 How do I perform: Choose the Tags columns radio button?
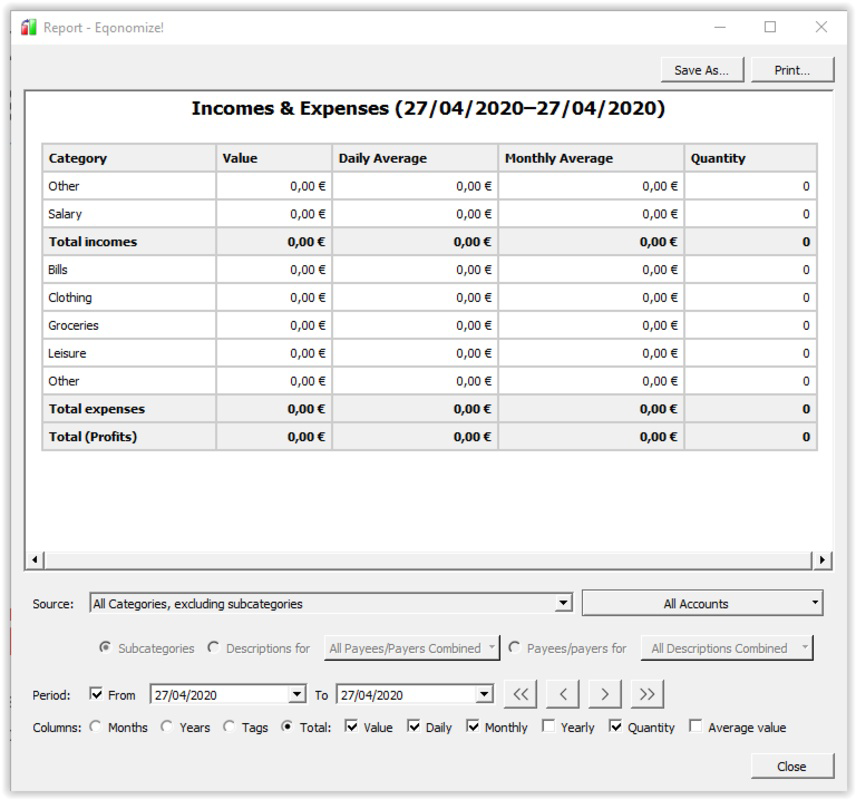point(229,727)
